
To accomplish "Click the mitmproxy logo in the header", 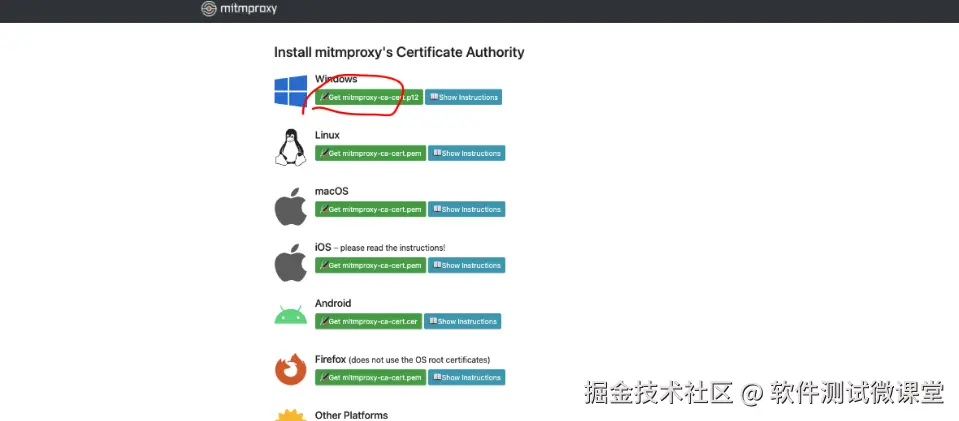I will point(239,9).
